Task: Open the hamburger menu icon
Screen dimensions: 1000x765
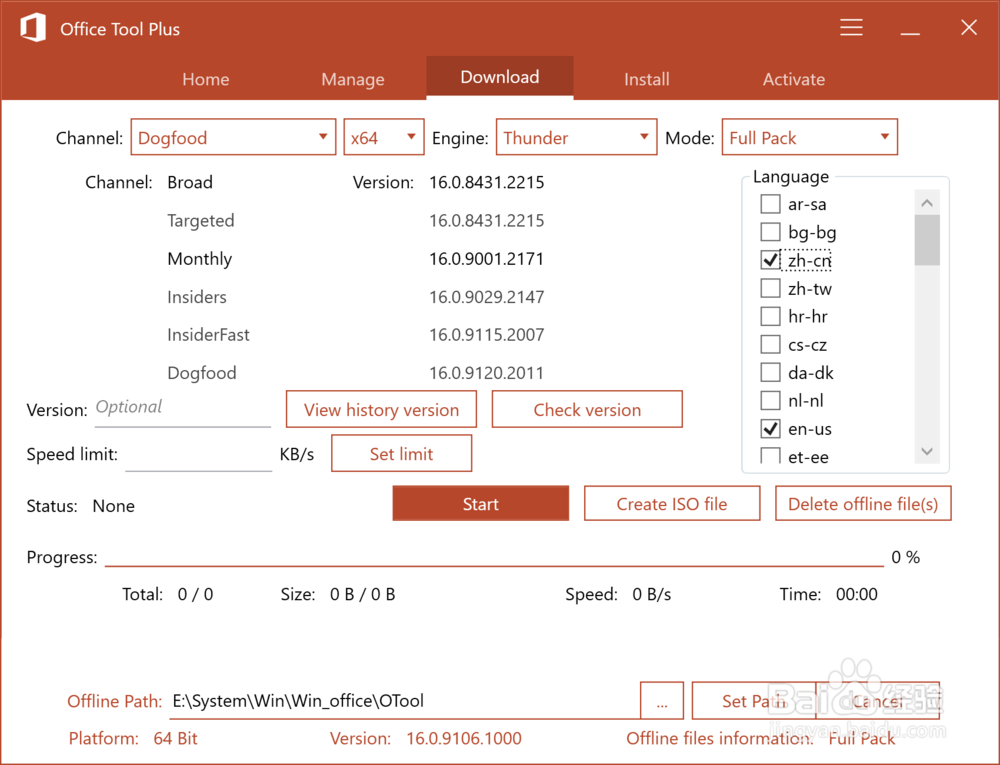Action: pyautogui.click(x=851, y=27)
